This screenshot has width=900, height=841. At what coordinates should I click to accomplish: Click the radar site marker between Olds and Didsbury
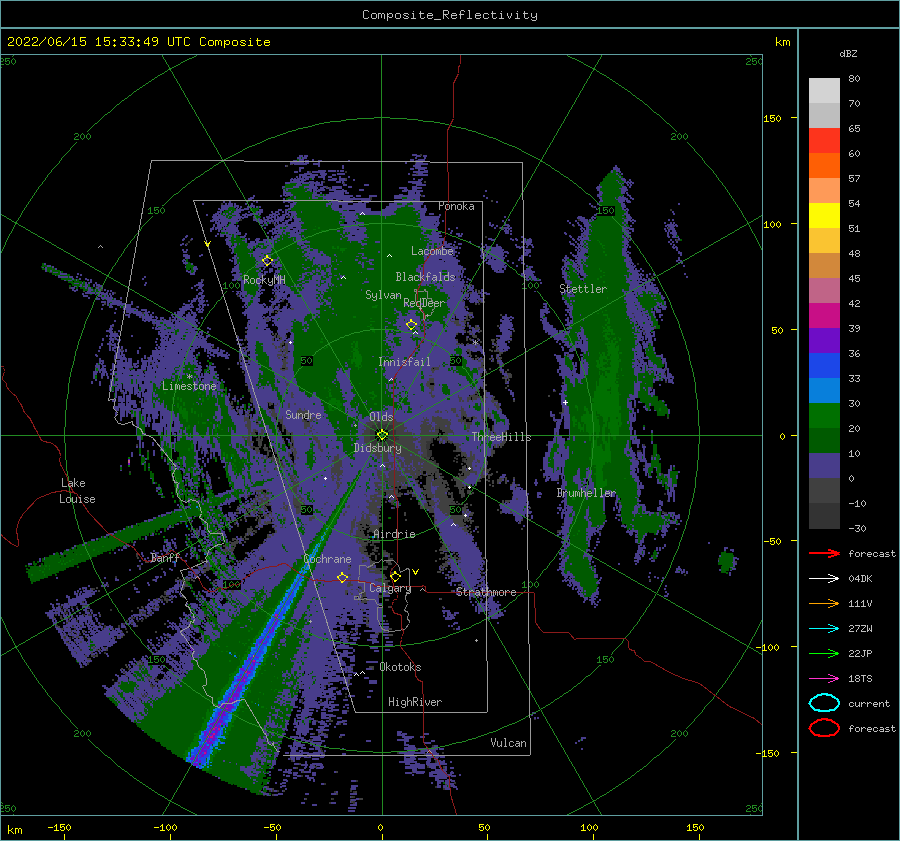382,435
